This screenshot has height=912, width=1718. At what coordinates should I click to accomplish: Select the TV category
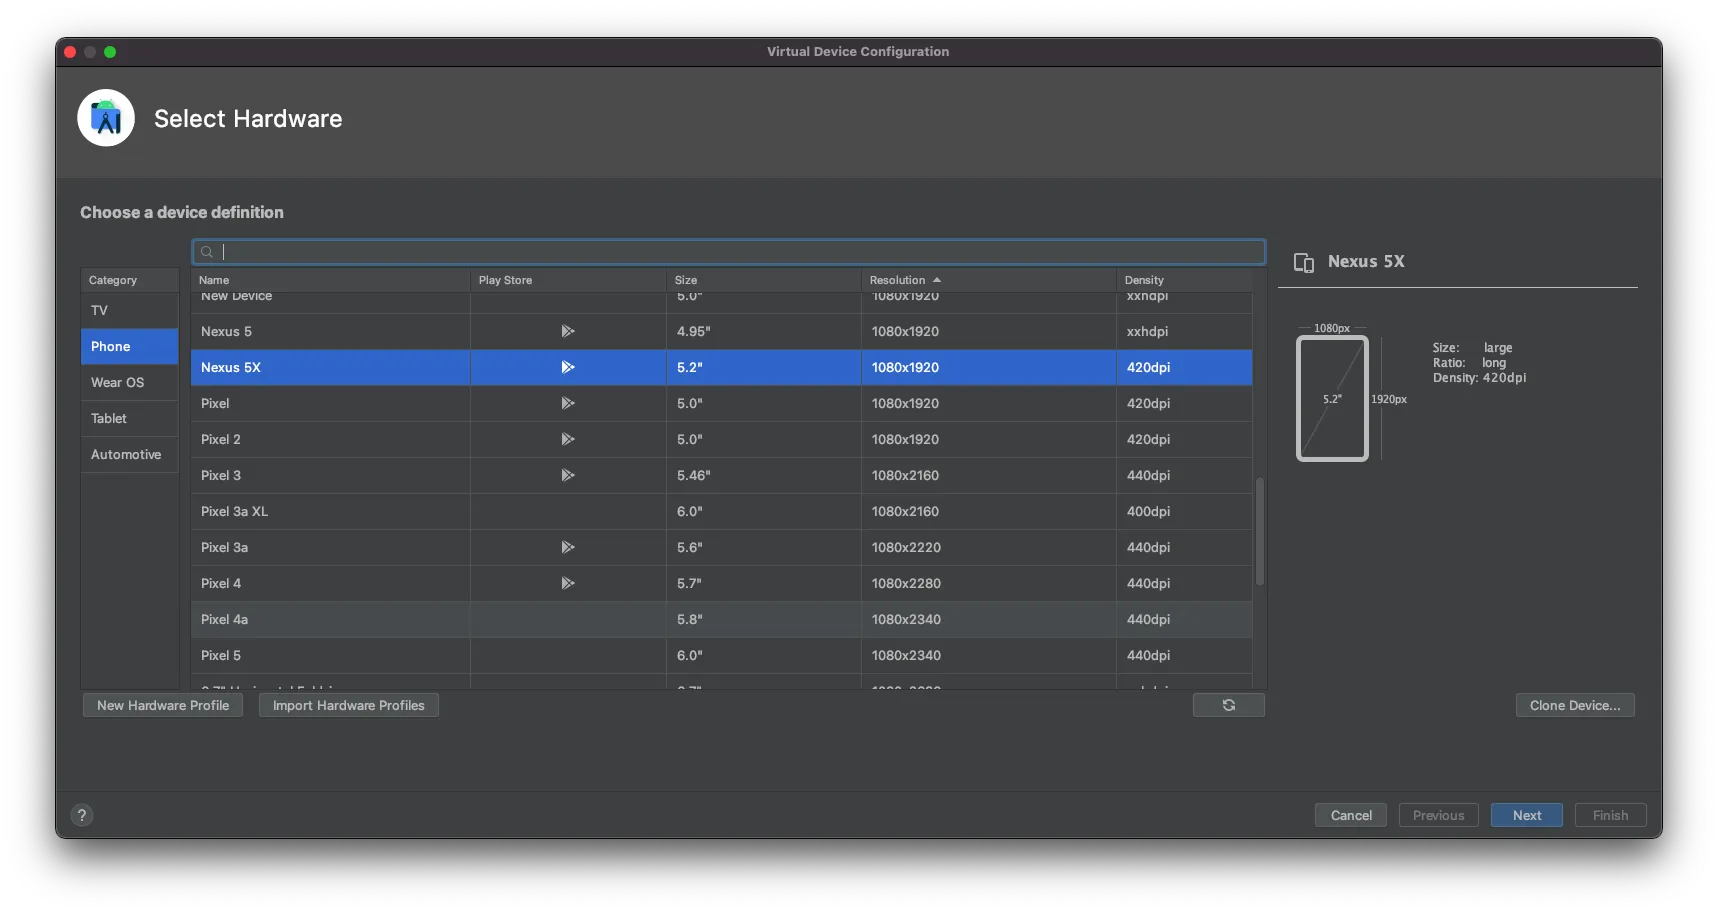(x=129, y=310)
